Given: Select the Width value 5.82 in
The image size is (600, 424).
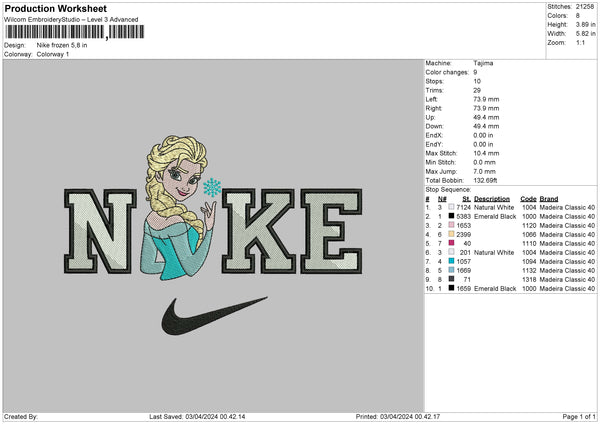Looking at the screenshot, I should (585, 34).
